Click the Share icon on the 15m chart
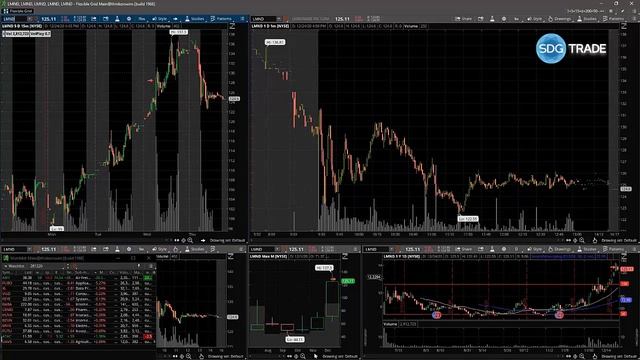 pos(94,19)
